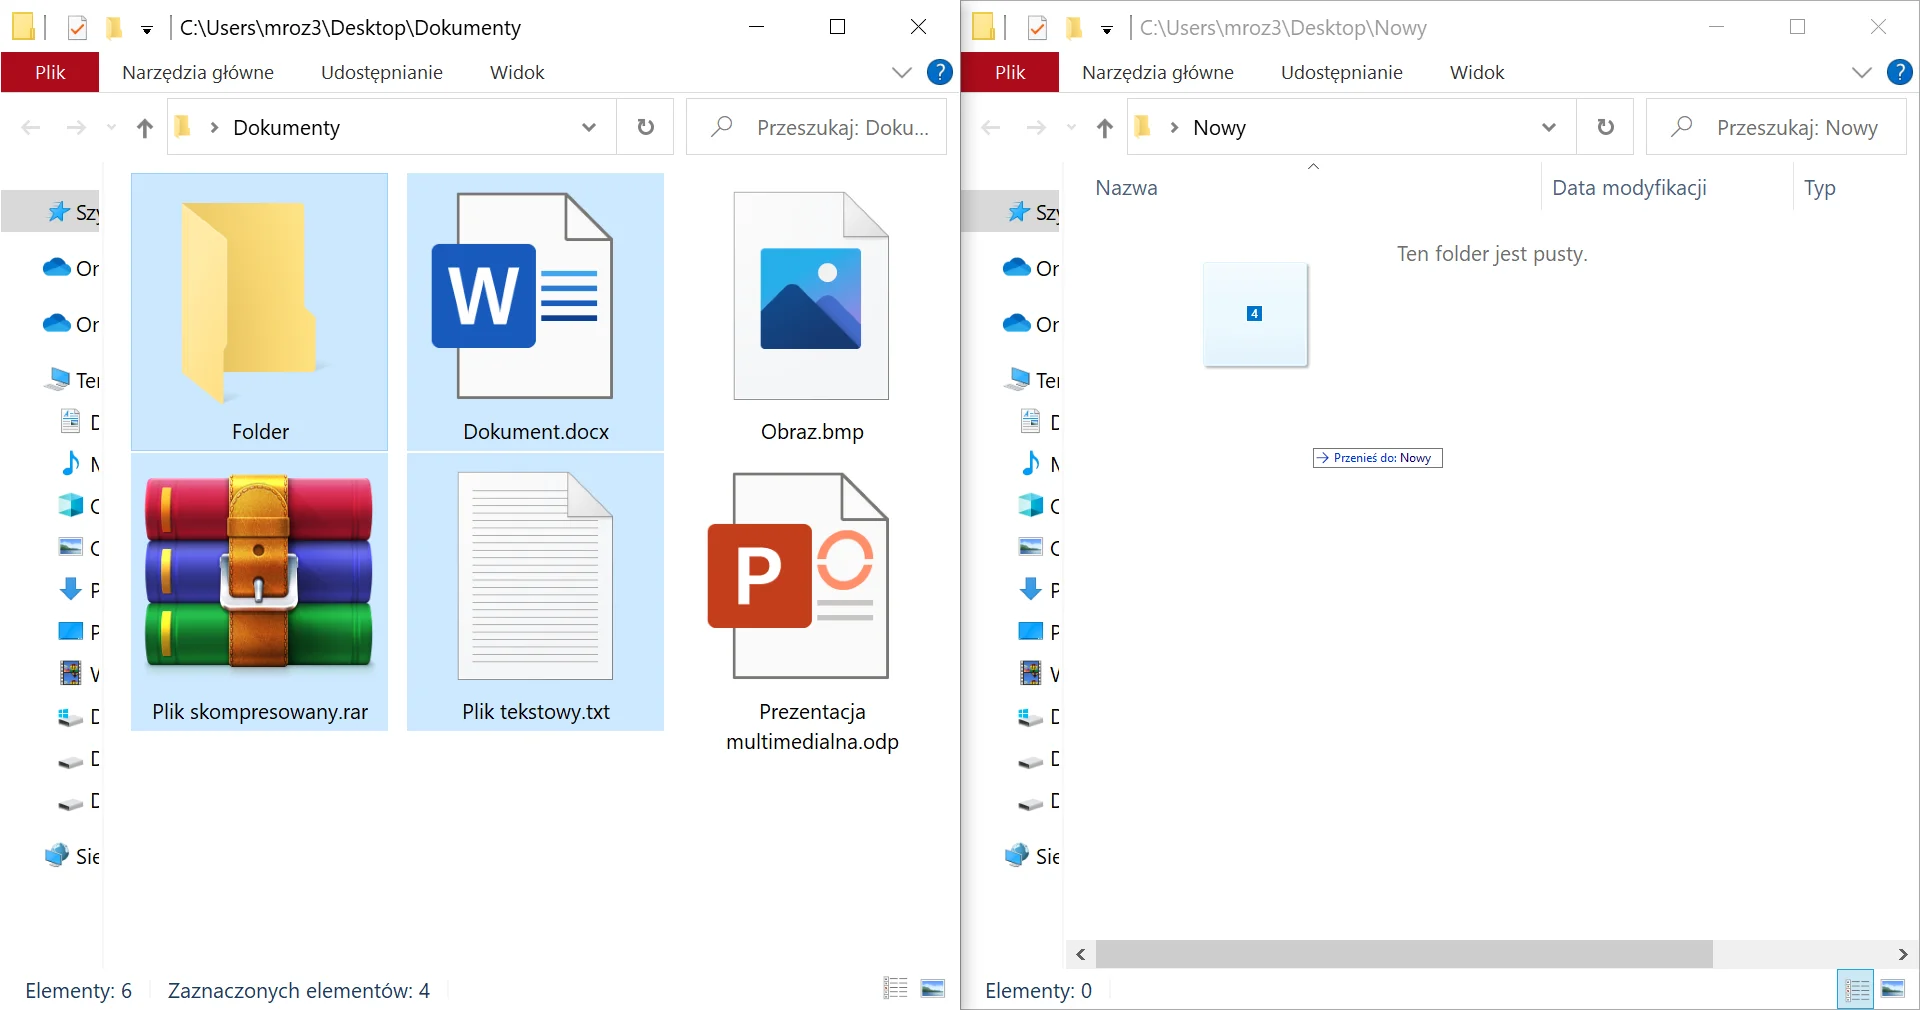
Task: Click New folder icon in Dokumenty quick access toolbar
Action: (x=114, y=28)
